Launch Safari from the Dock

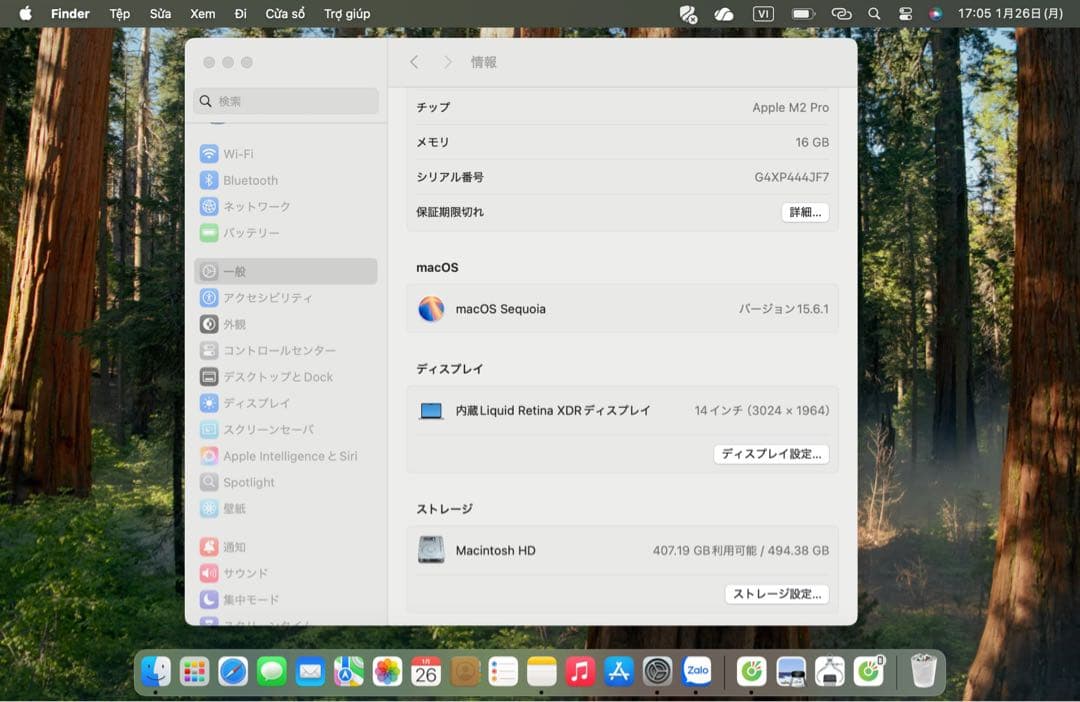(x=233, y=671)
